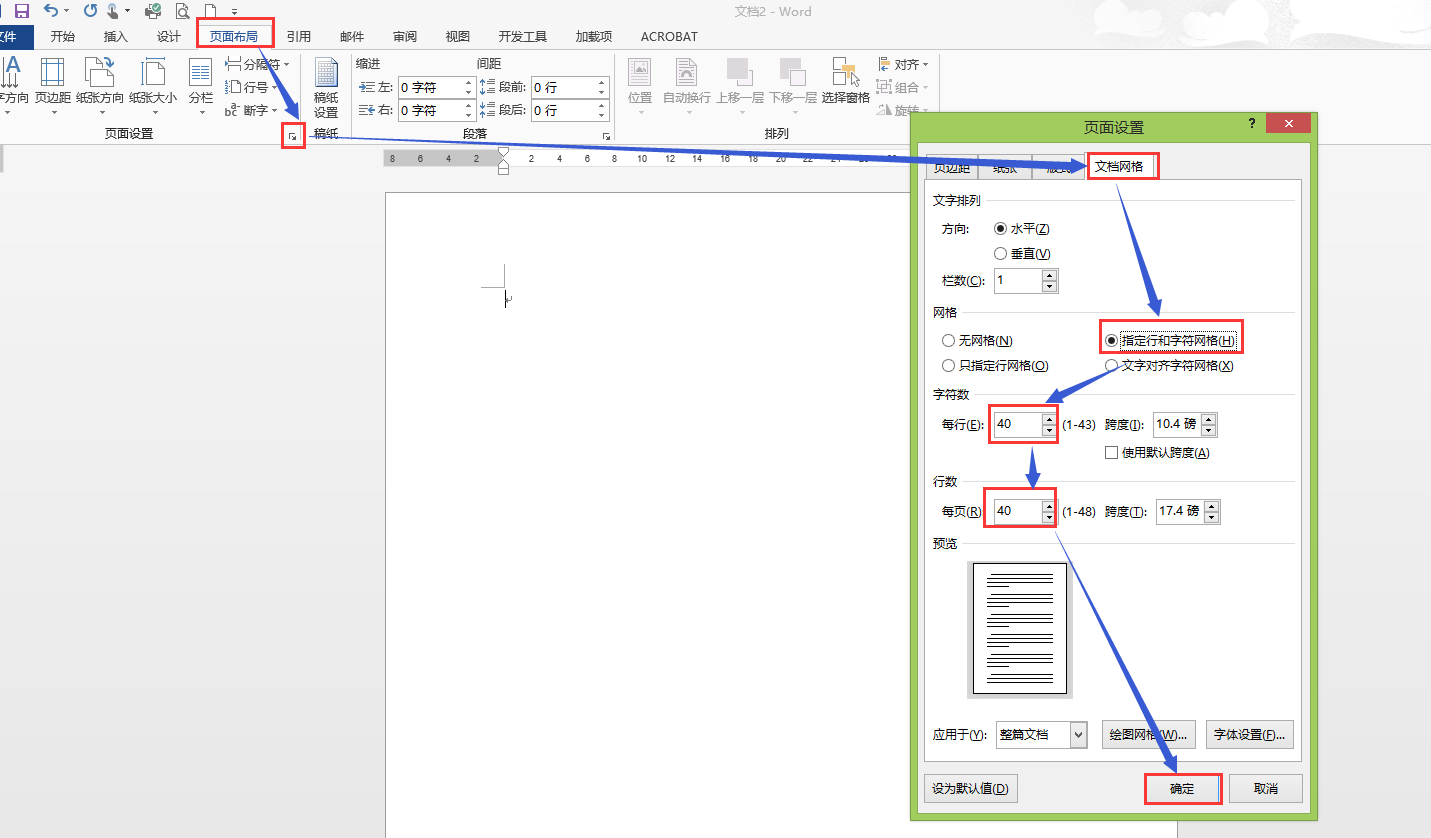
Task: Open the ACROBAT ribbon tab
Action: pyautogui.click(x=669, y=36)
